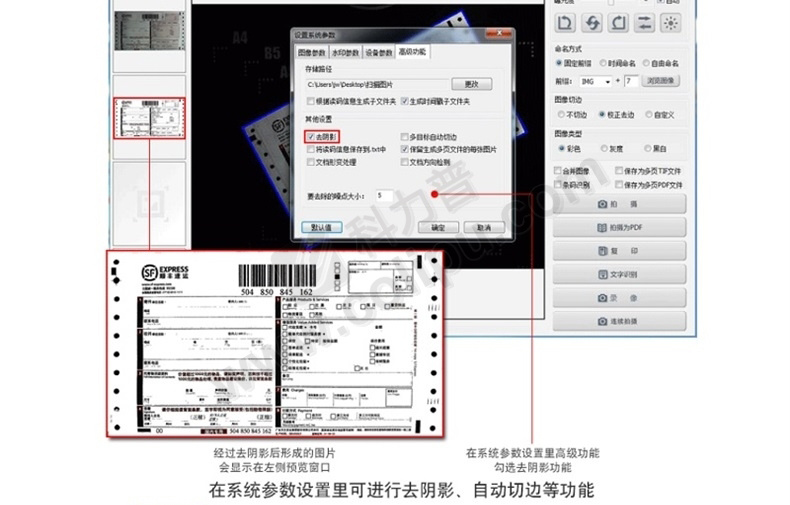This screenshot has height=505, width=790.
Task: Click the circular arrows refresh icon
Action: pos(592,22)
